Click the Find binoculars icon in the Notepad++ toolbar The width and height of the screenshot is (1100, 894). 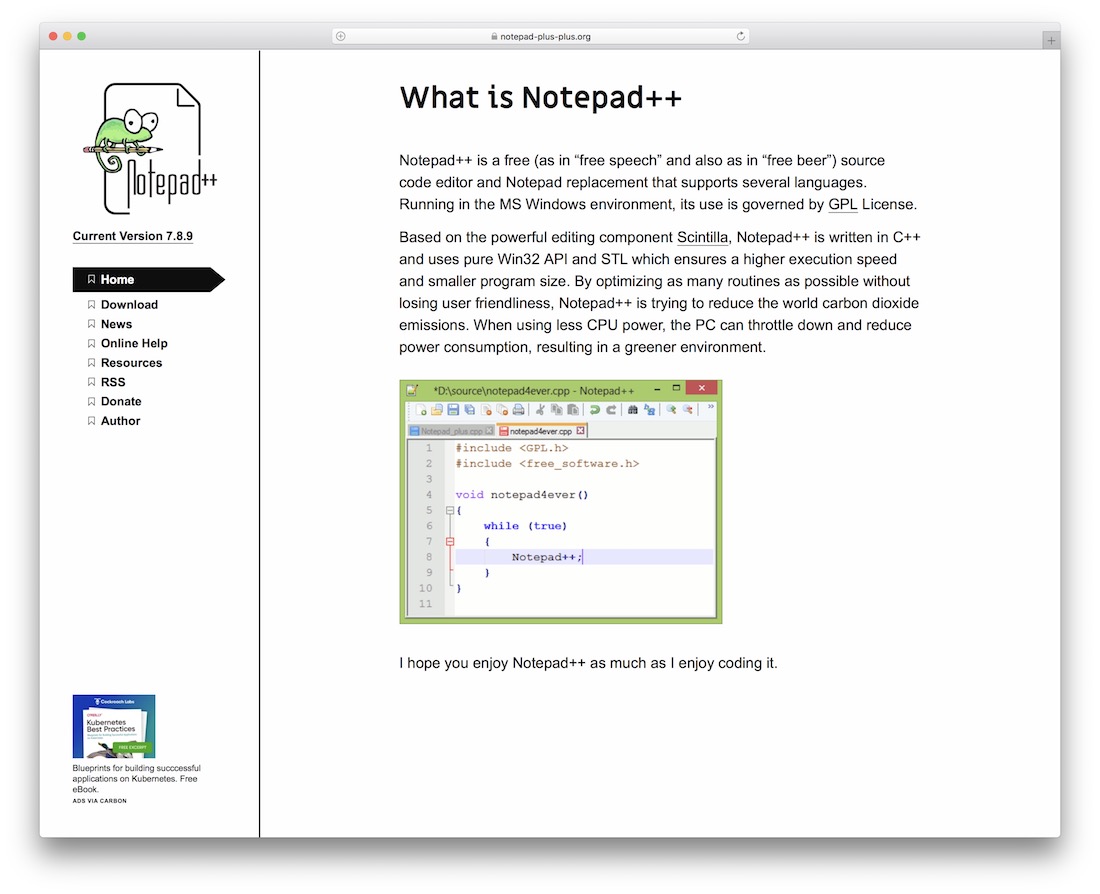point(633,410)
